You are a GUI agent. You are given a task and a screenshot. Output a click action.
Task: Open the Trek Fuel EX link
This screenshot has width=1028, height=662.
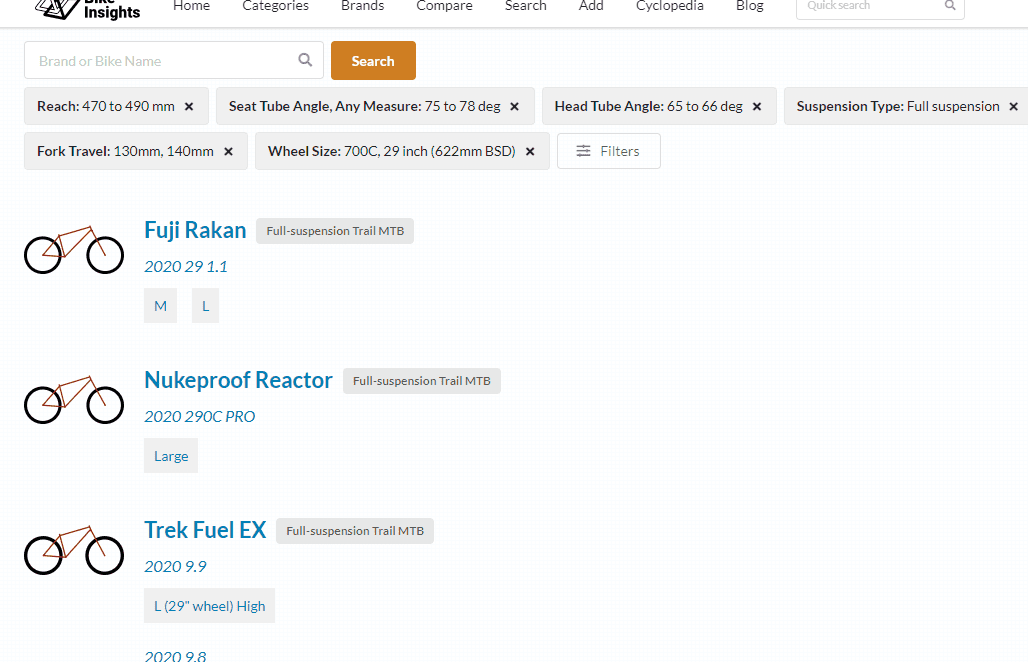click(205, 530)
